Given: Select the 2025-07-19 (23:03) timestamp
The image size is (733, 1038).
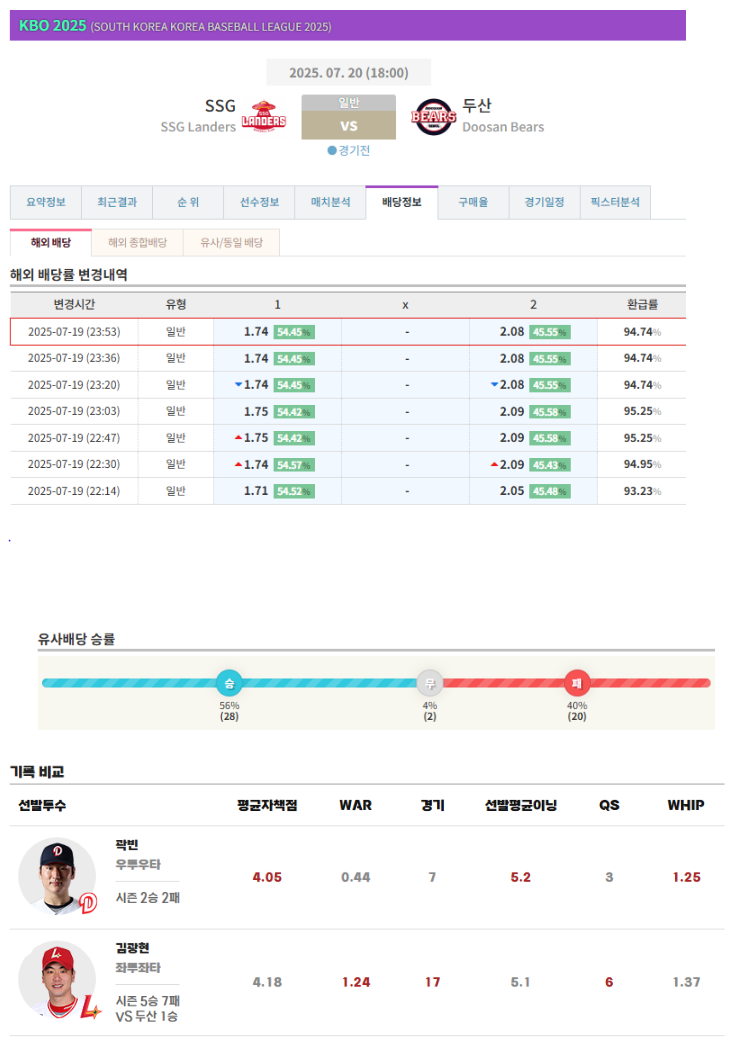Looking at the screenshot, I should pyautogui.click(x=74, y=411).
